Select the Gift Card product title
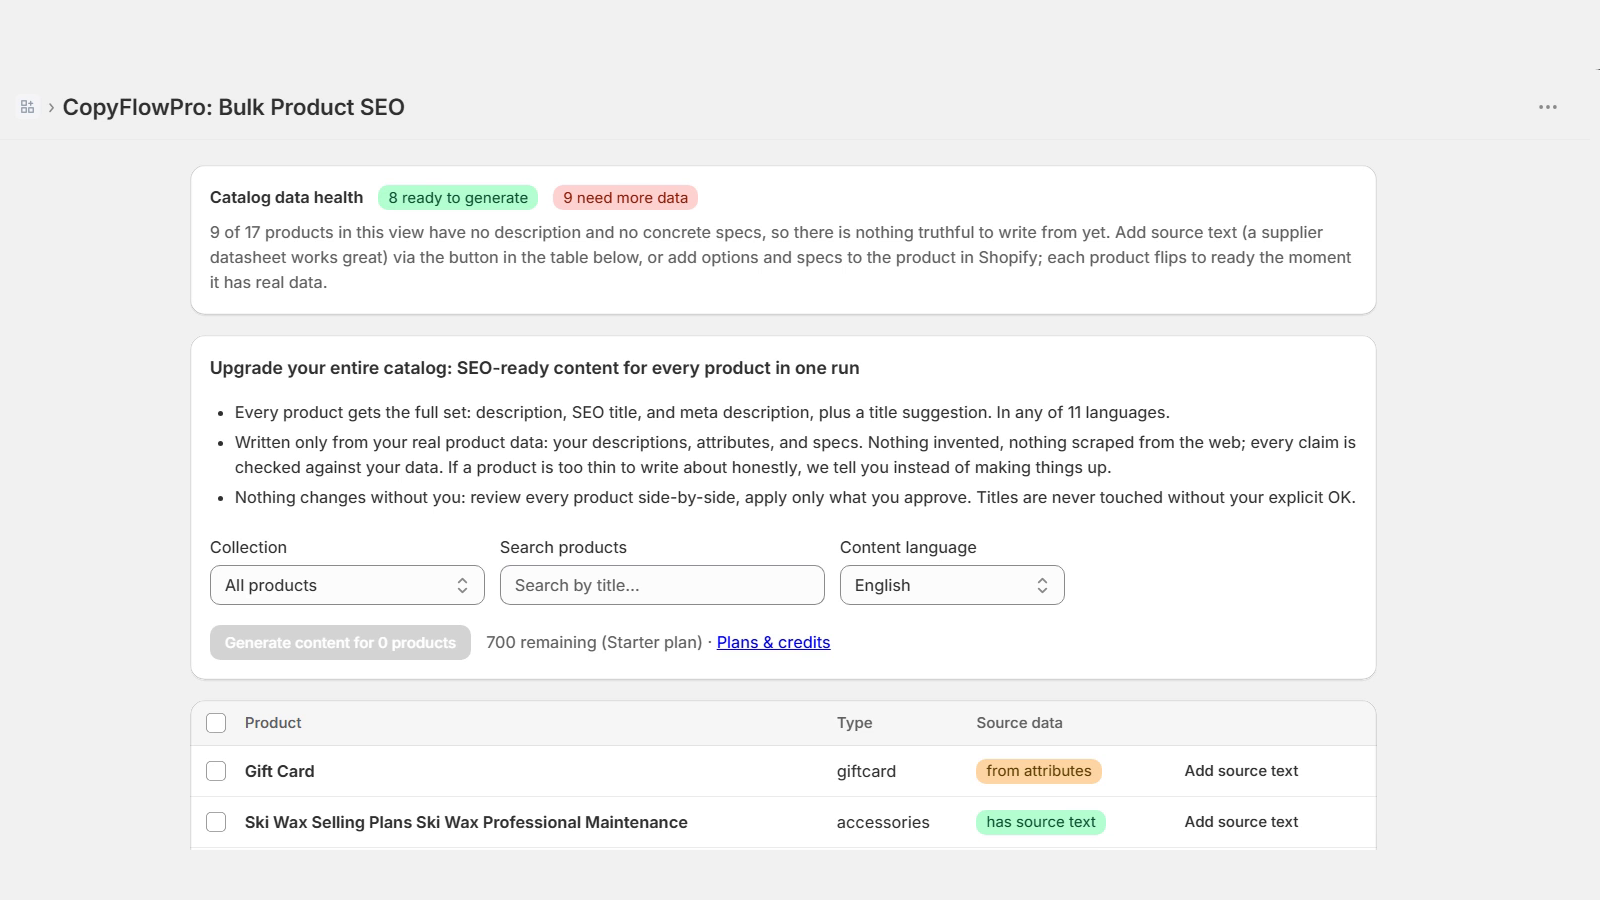The image size is (1600, 900). 280,771
